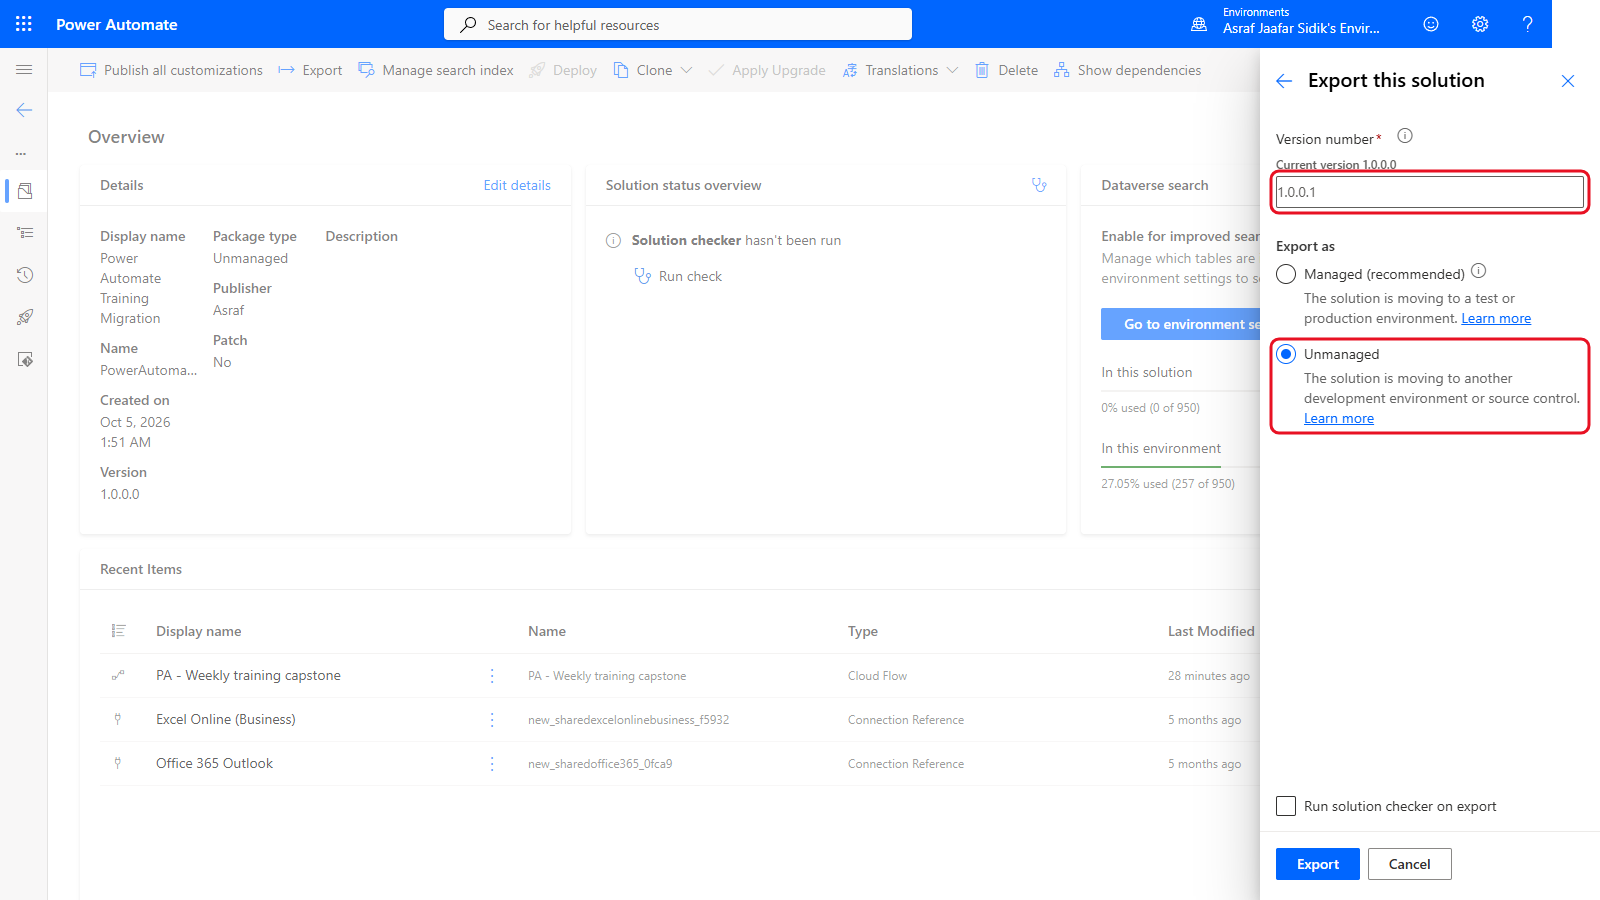
Task: Click the blue Export button
Action: [x=1318, y=864]
